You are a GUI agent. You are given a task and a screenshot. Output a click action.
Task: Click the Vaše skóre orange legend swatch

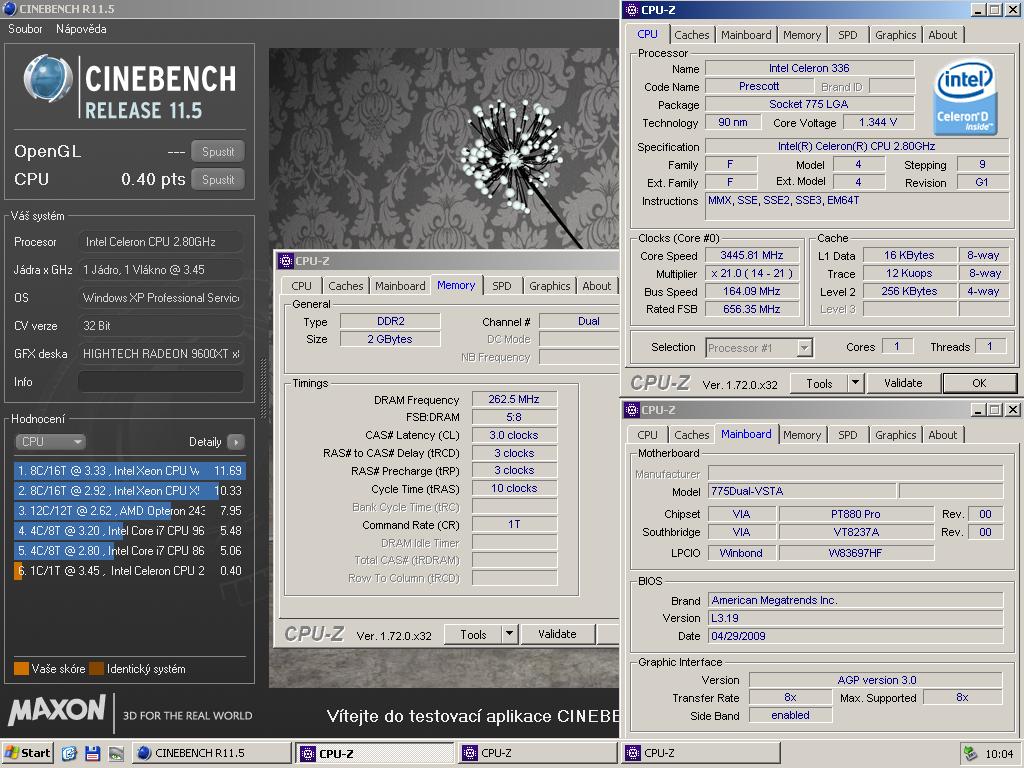pyautogui.click(x=21, y=669)
